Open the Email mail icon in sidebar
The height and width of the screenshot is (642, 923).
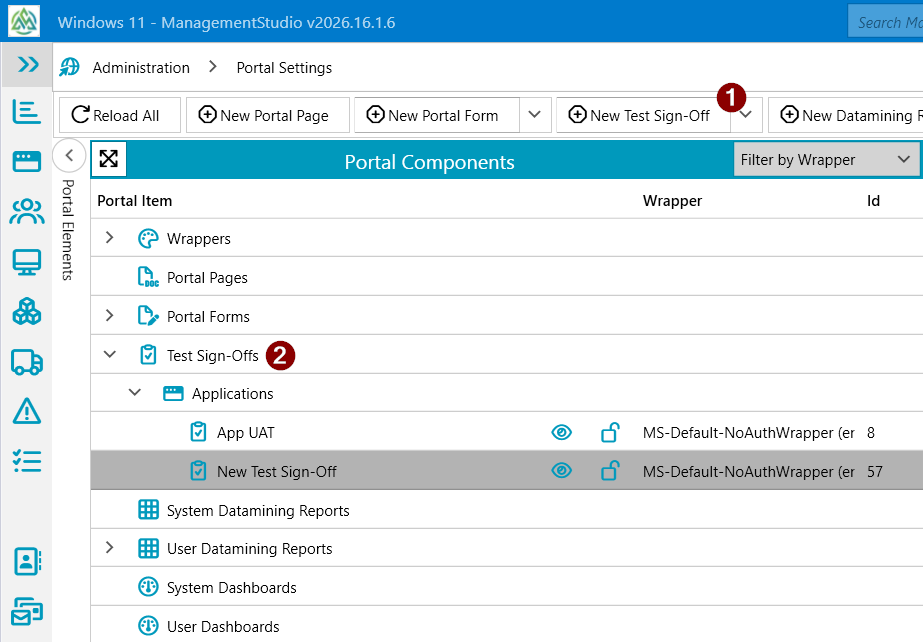[x=26, y=612]
